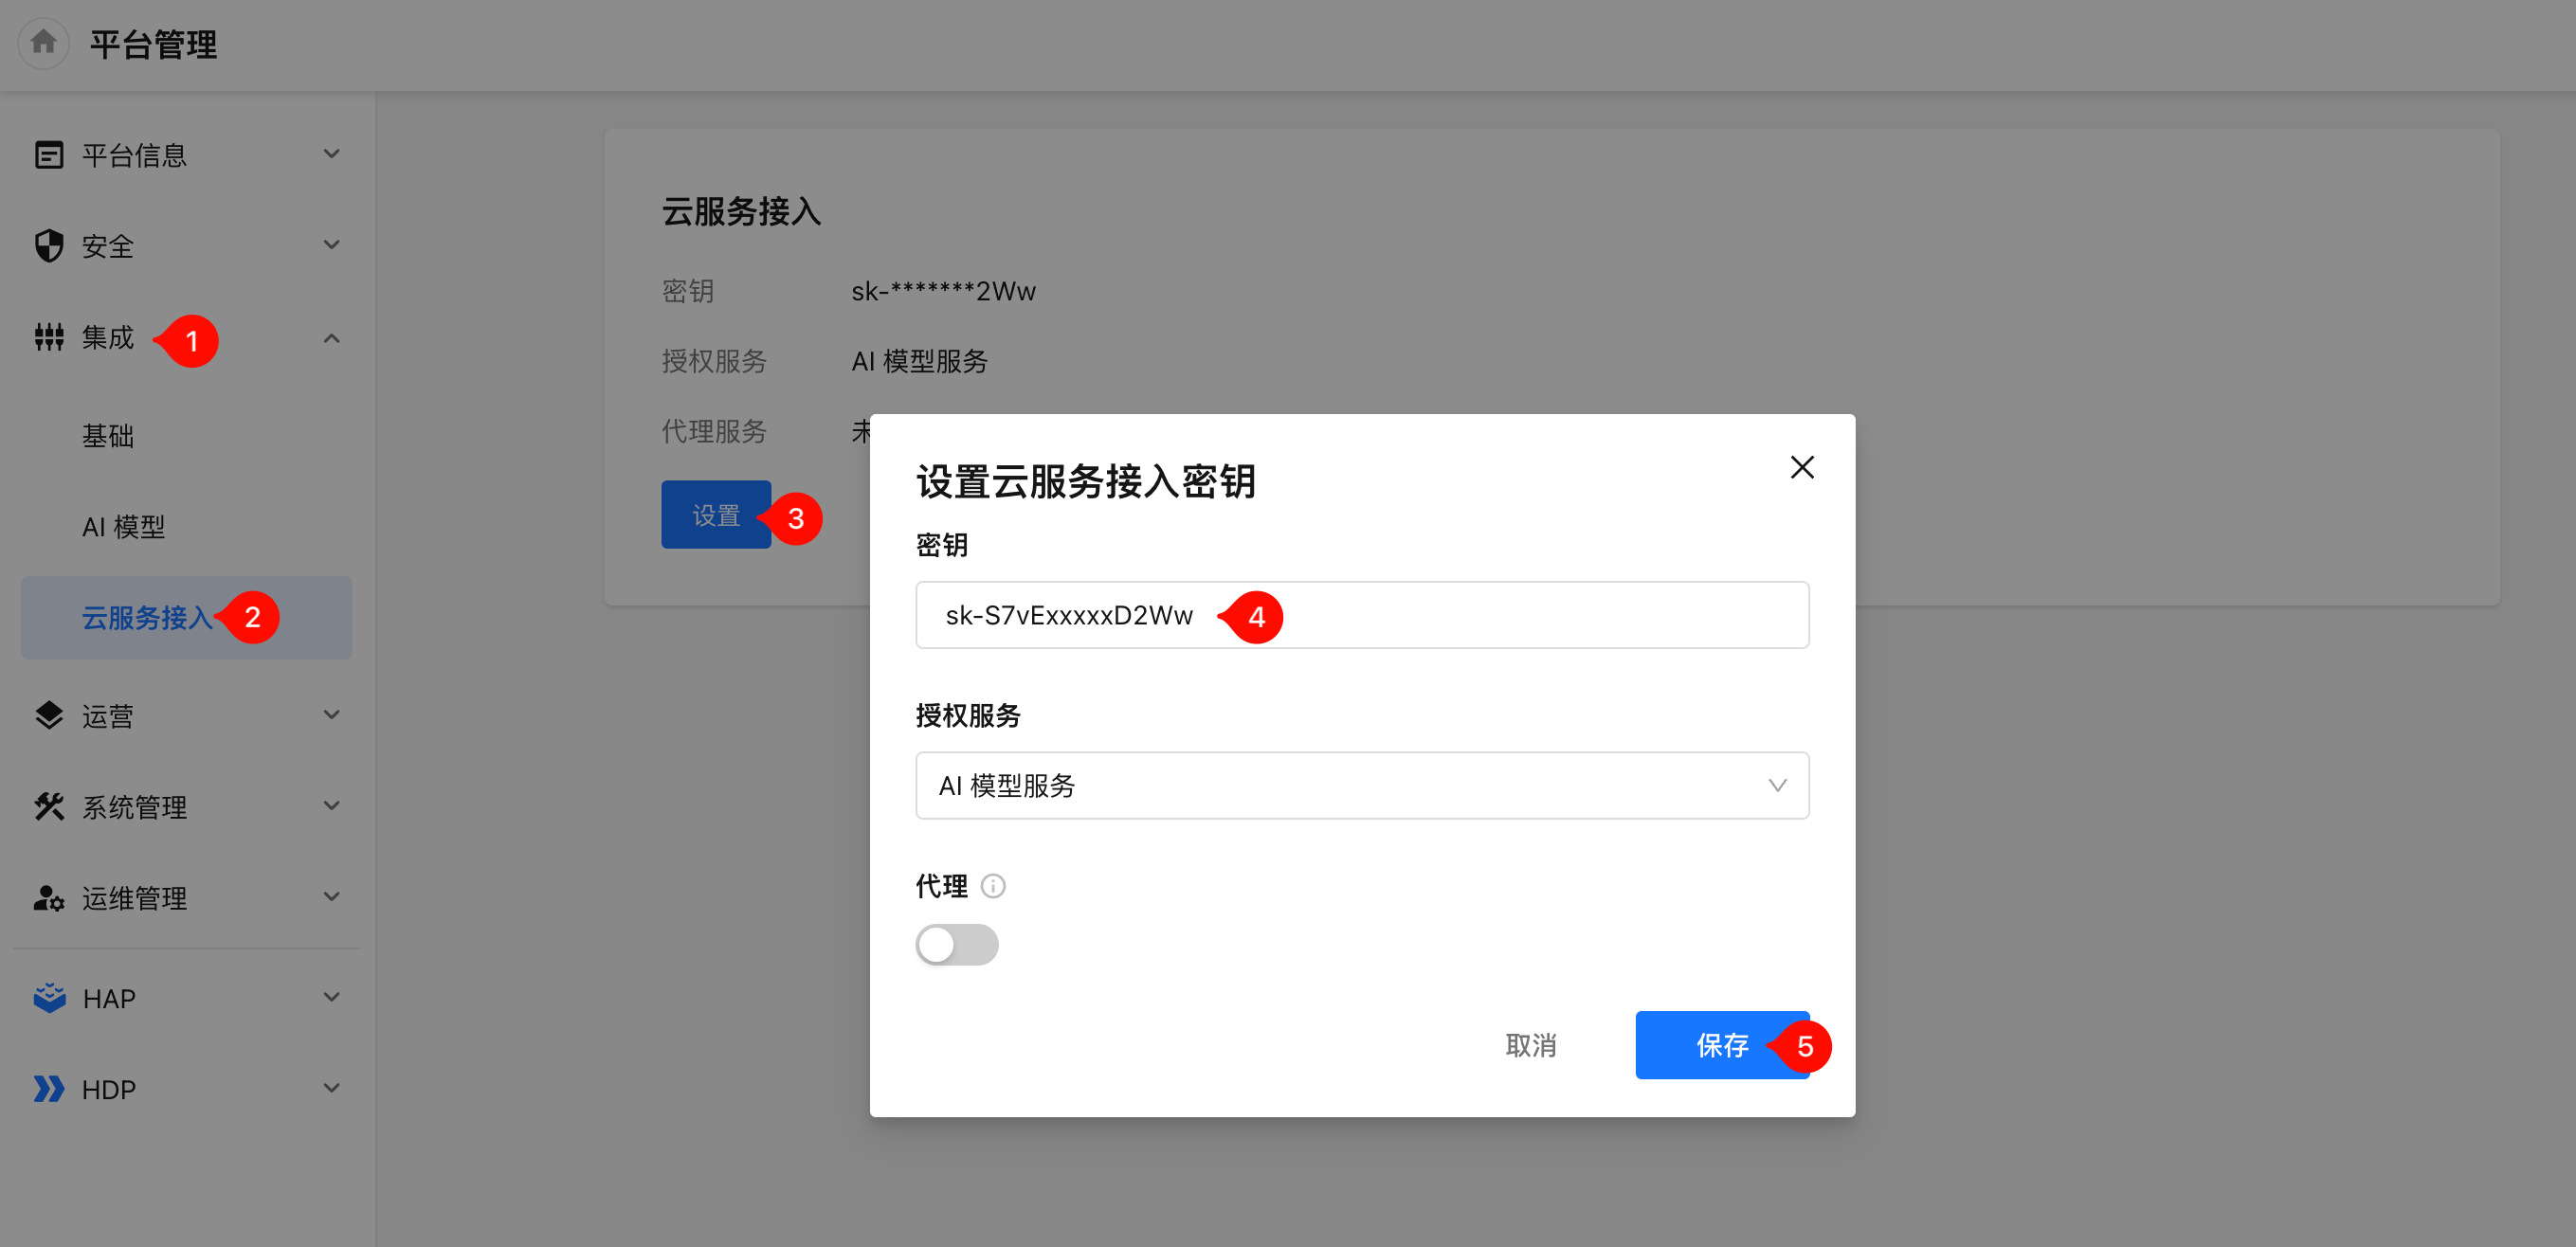Click the 运维管理 menu label
Image resolution: width=2576 pixels, height=1247 pixels.
[134, 898]
